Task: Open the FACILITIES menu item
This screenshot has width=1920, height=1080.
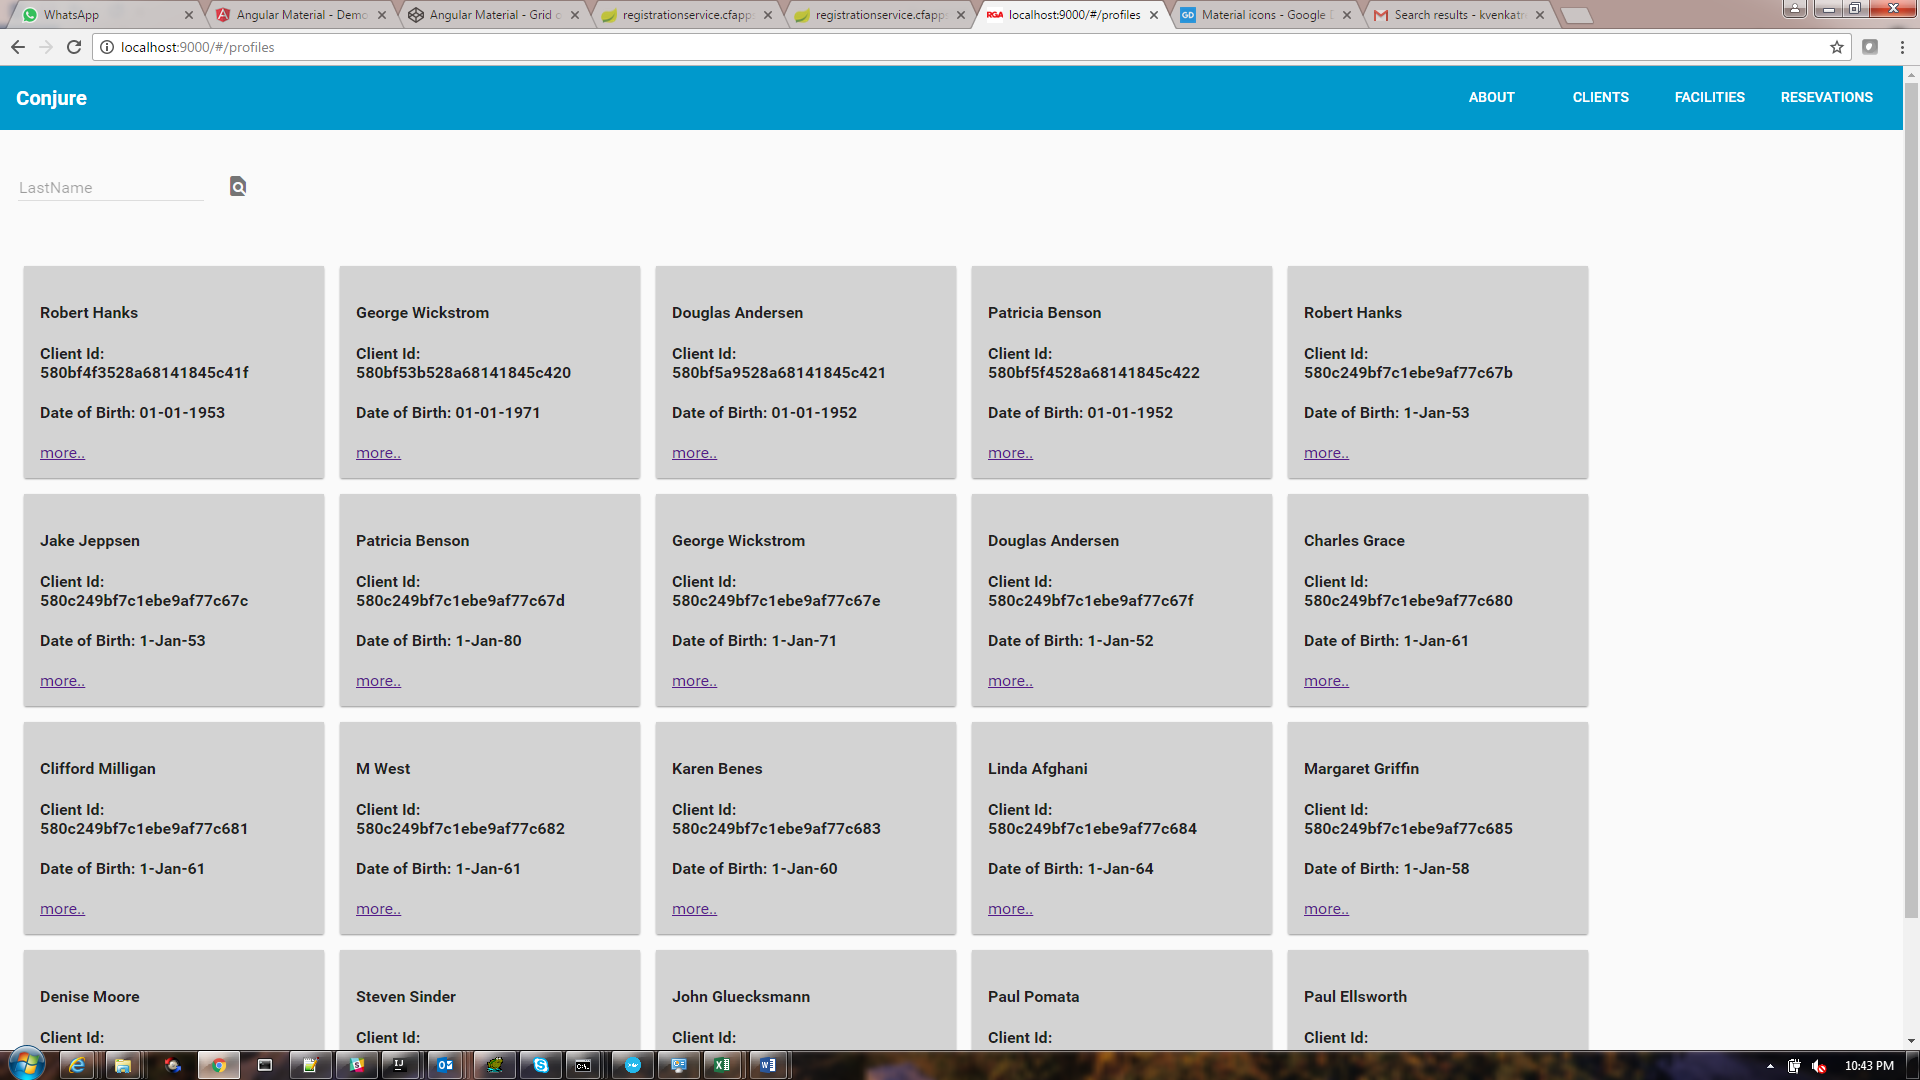Action: click(x=1709, y=97)
